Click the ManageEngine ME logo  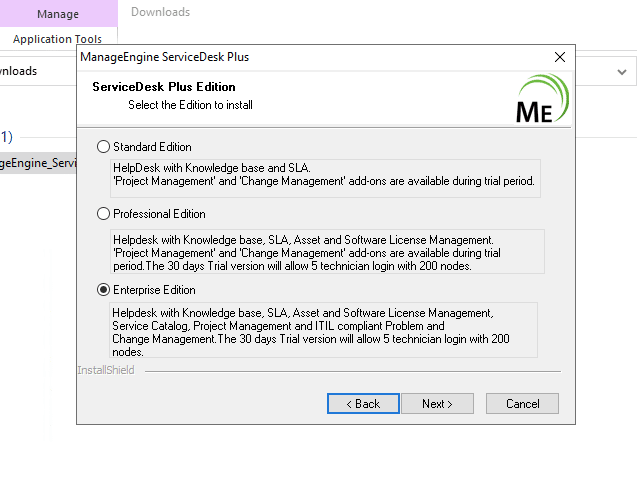click(542, 98)
